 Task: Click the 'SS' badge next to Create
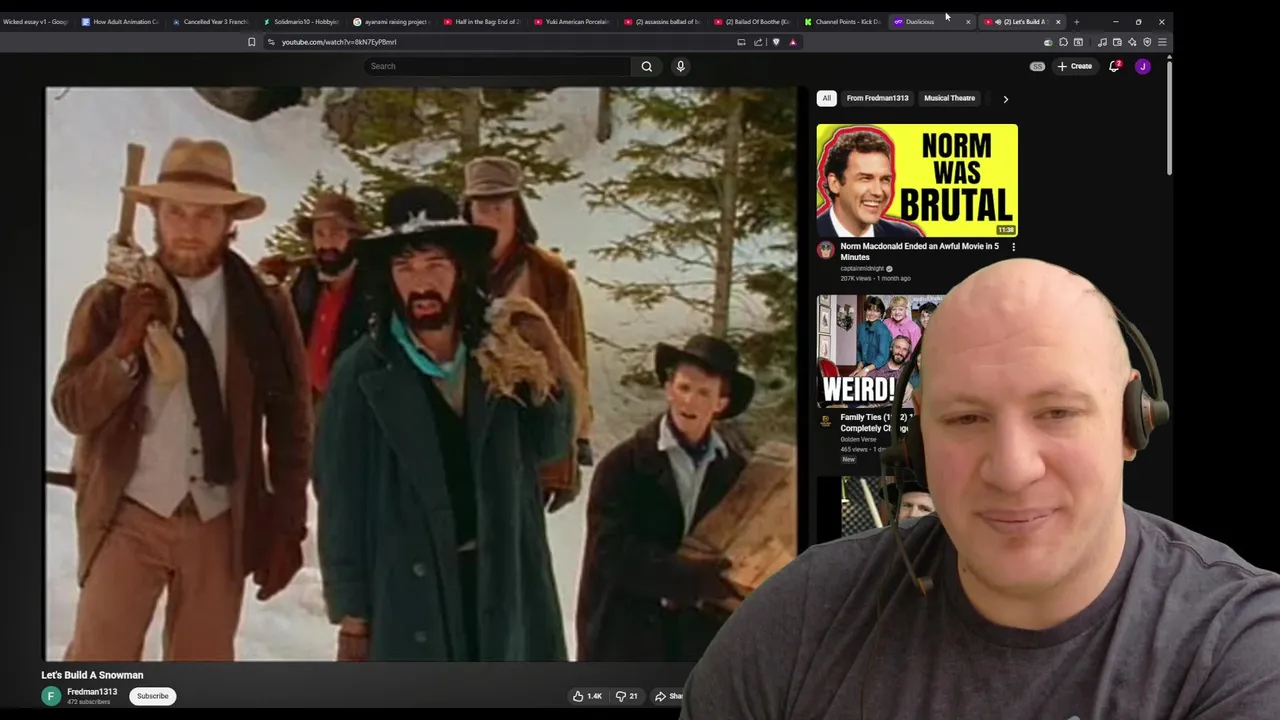coord(1037,66)
